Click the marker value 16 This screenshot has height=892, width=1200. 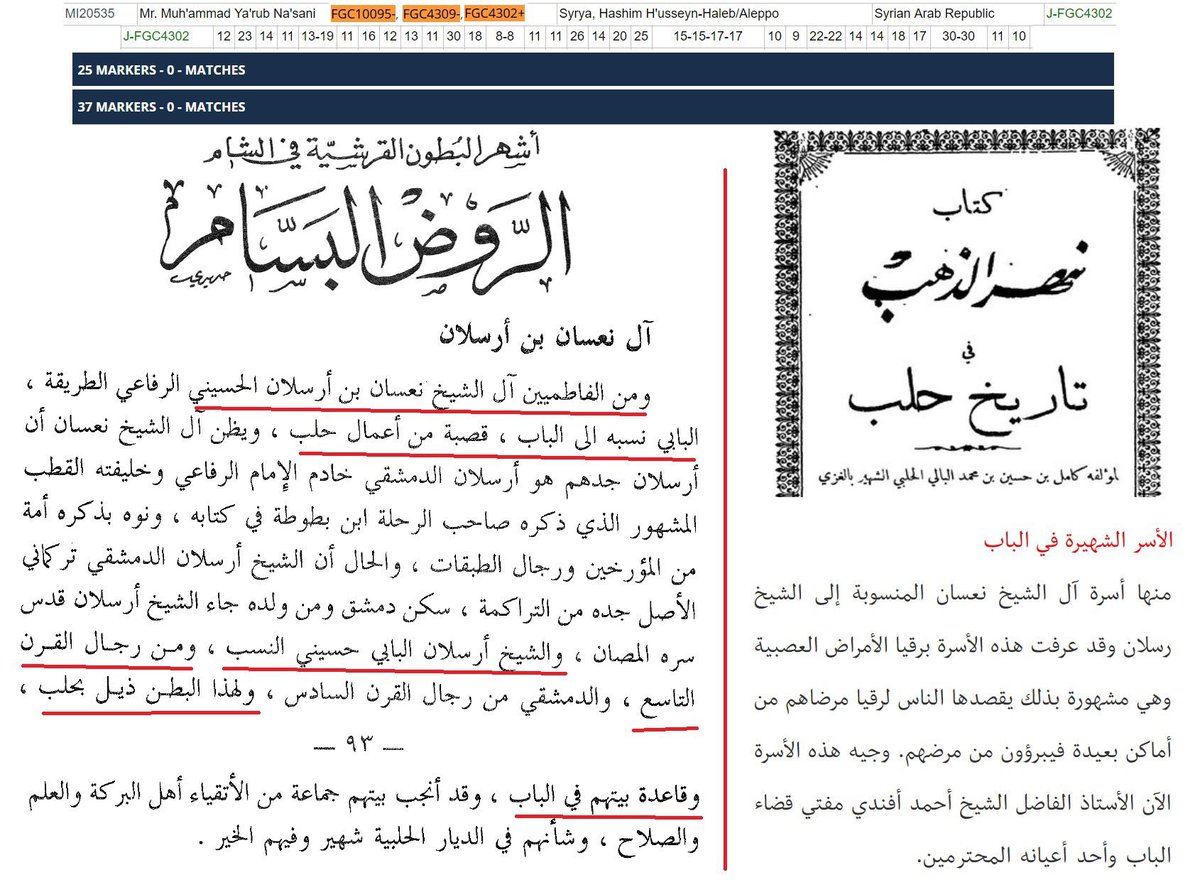coord(369,35)
